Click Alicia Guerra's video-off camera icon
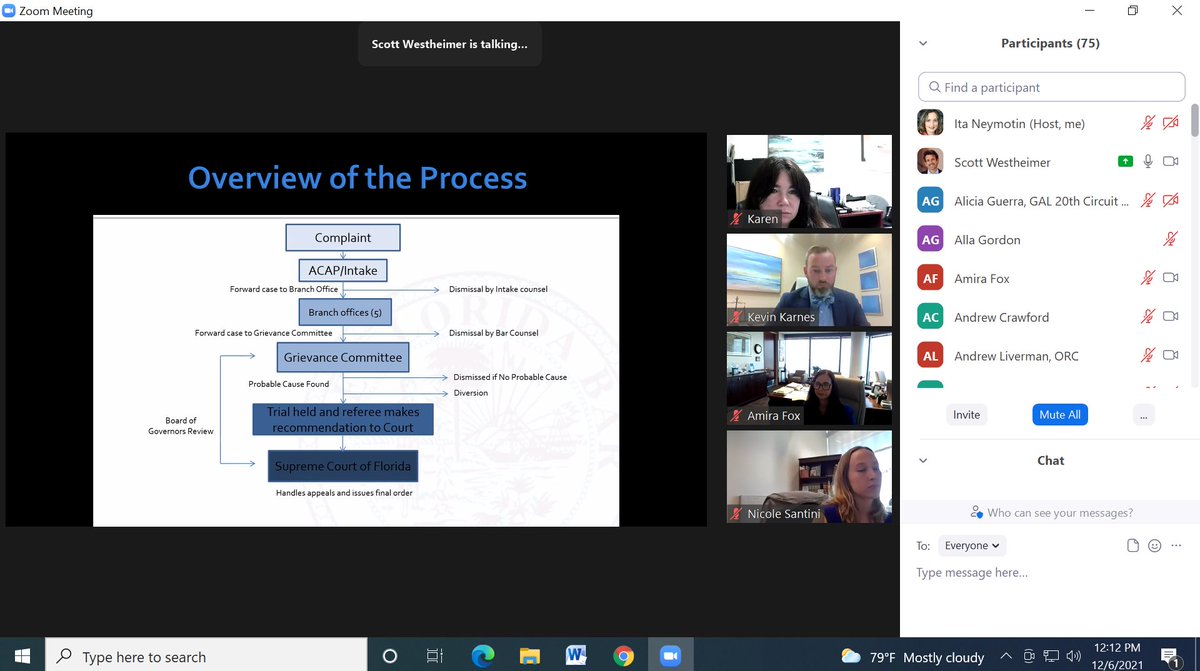 1171,201
